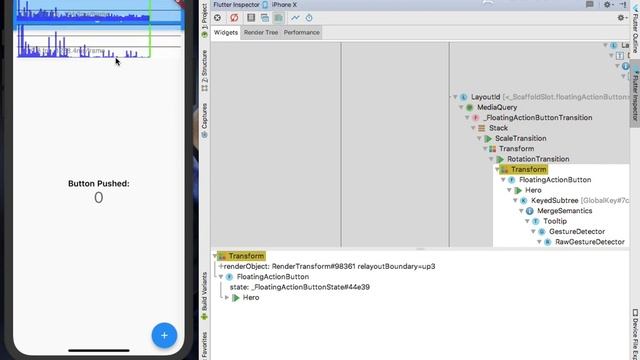640x360 pixels.
Task: Open the Structure side tool tab
Action: (204, 71)
